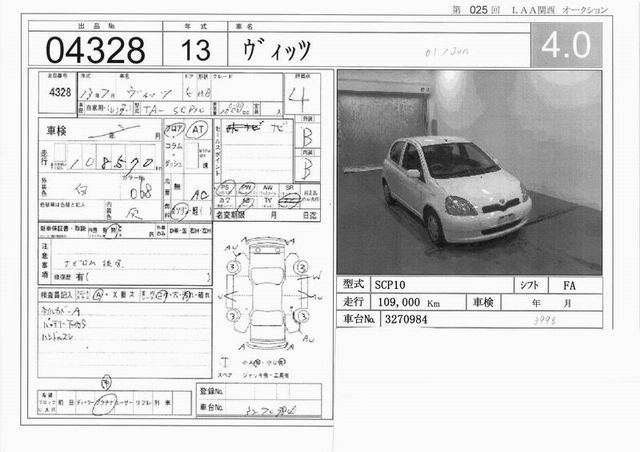Click the model year value 13

[x=196, y=50]
